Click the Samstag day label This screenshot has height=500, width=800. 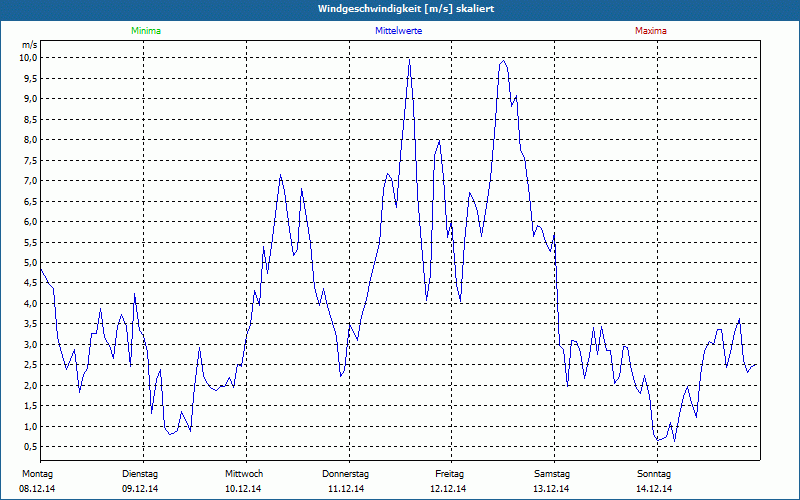[x=552, y=474]
